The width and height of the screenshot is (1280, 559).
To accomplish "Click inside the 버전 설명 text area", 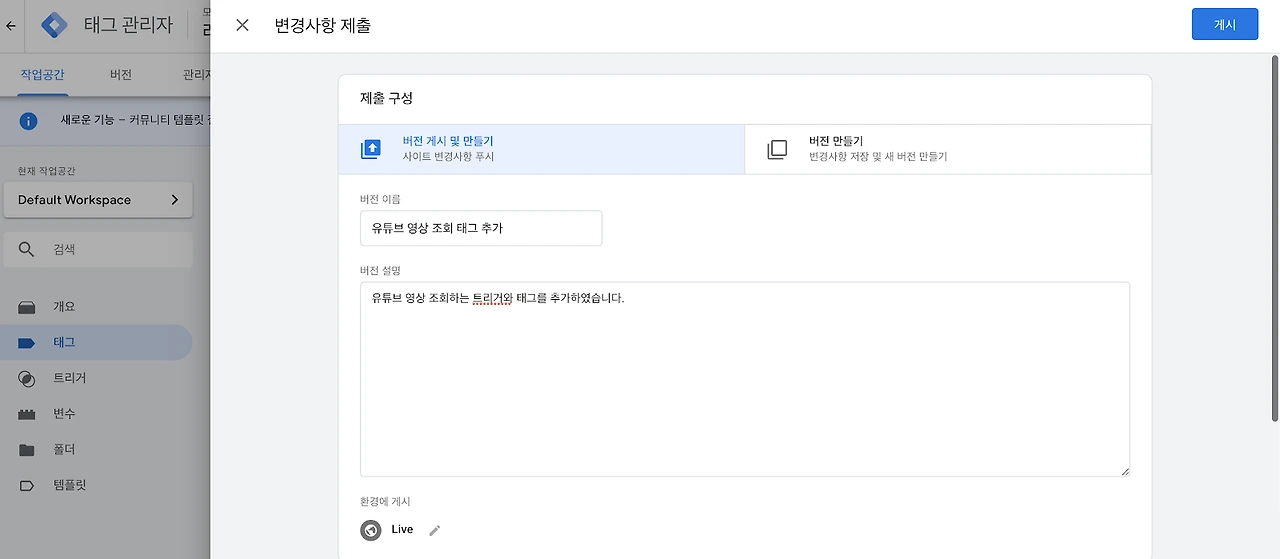I will point(744,378).
